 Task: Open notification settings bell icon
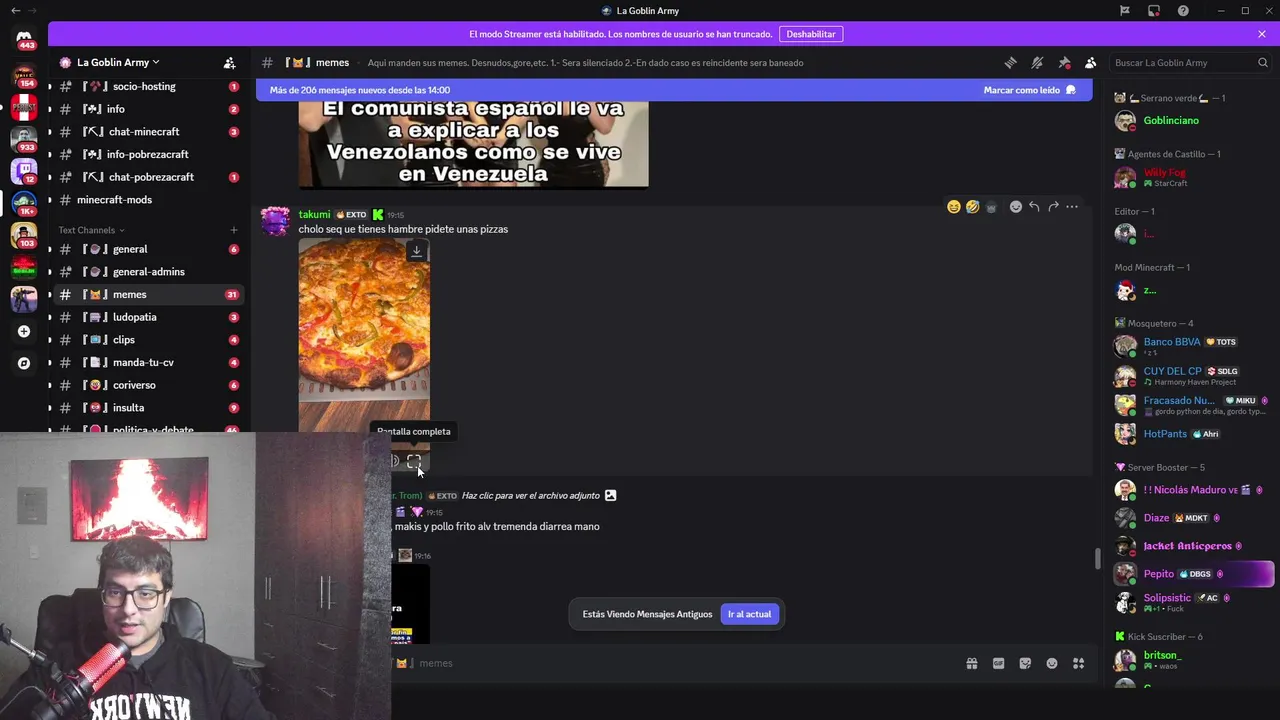click(1037, 62)
